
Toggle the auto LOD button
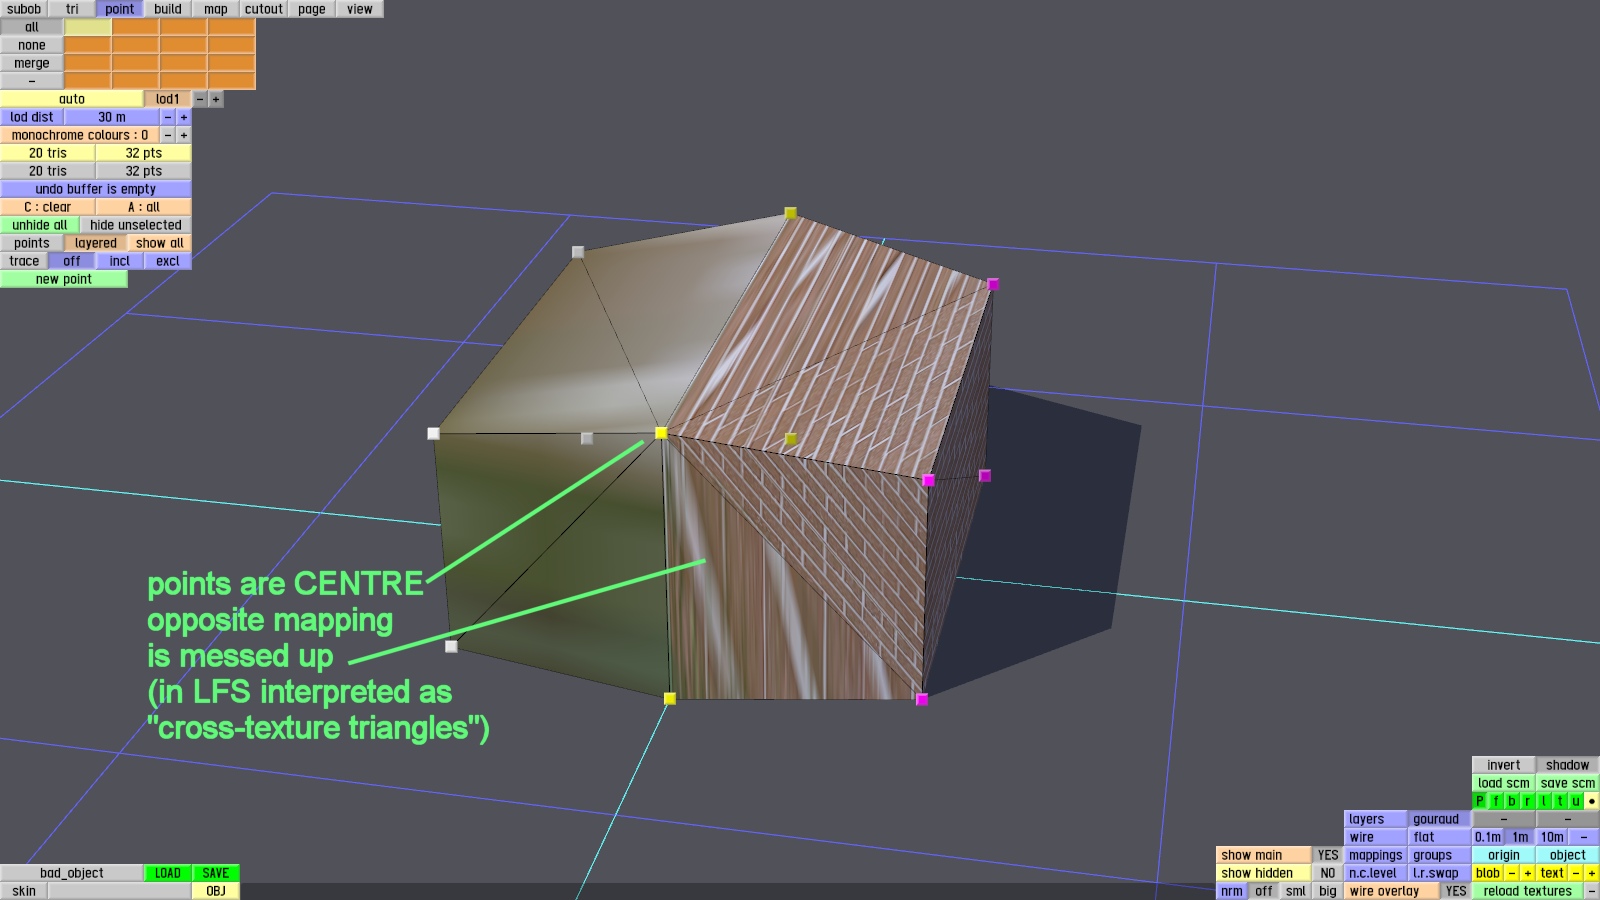pos(72,99)
